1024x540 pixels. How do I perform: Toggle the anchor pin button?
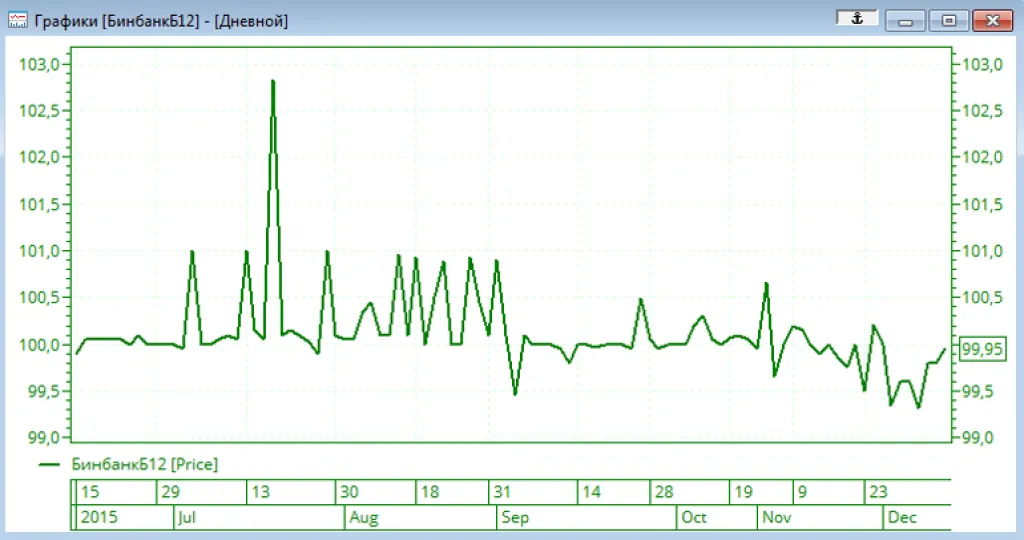click(856, 19)
